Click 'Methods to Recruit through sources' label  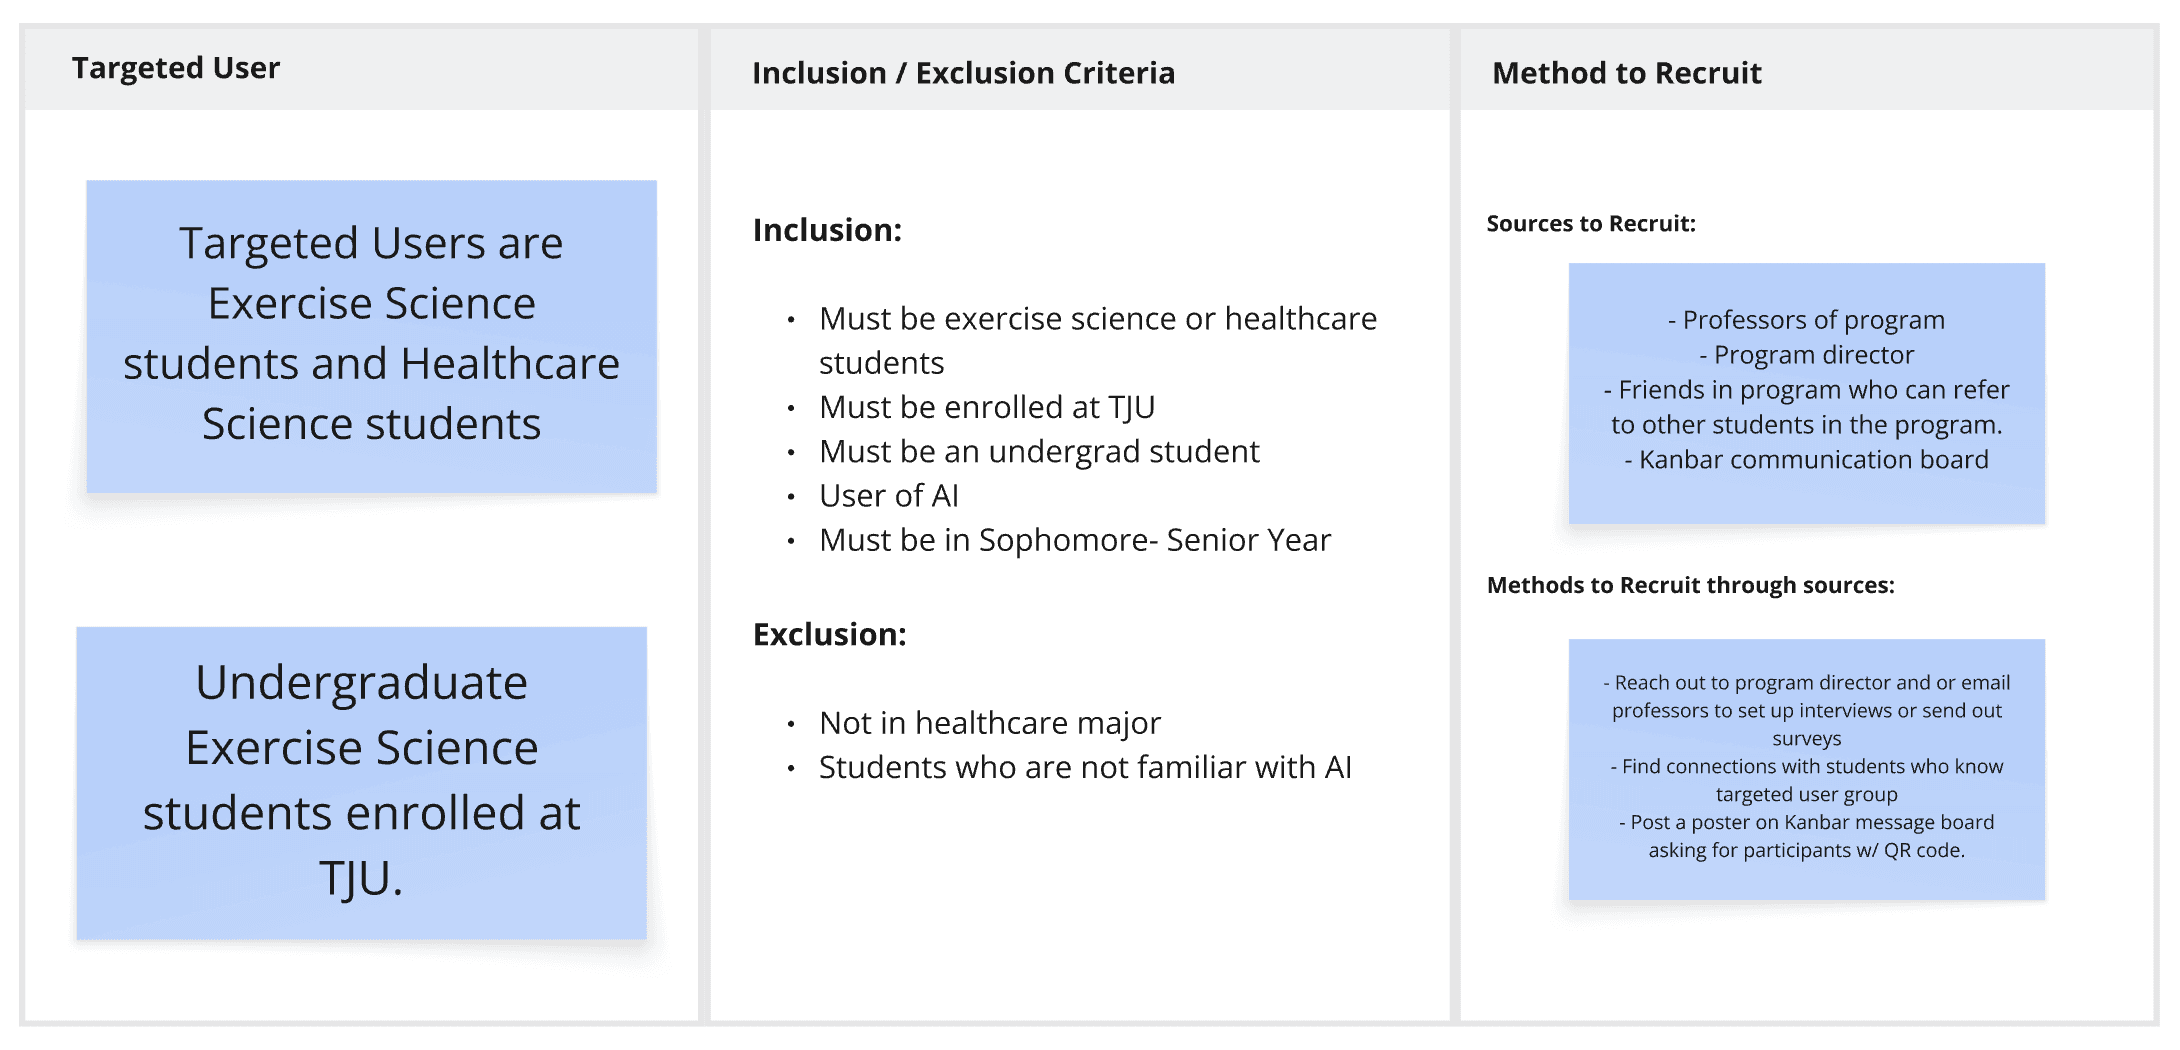click(1690, 585)
